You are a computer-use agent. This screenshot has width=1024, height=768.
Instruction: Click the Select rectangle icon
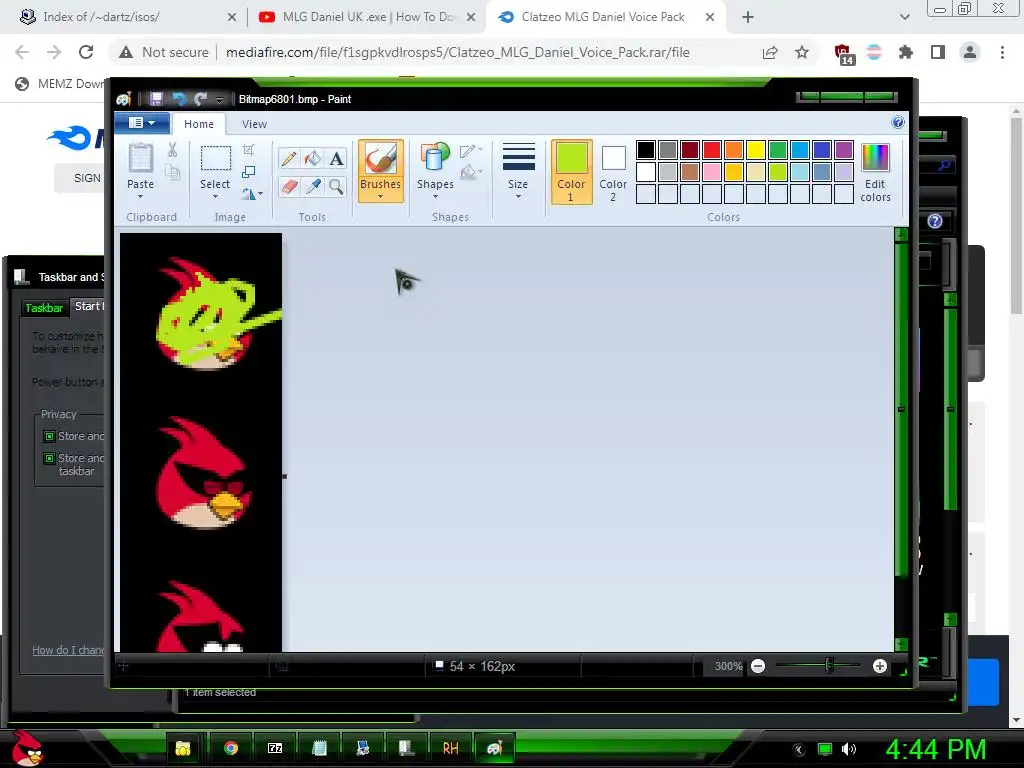(x=215, y=159)
